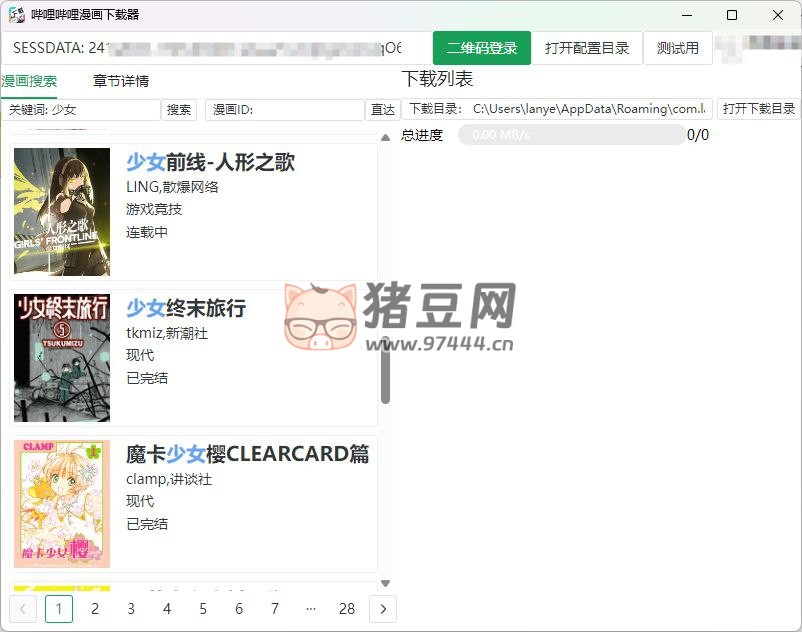Open the 少女终末旅行 cover image
This screenshot has height=632, width=802.
pos(62,357)
